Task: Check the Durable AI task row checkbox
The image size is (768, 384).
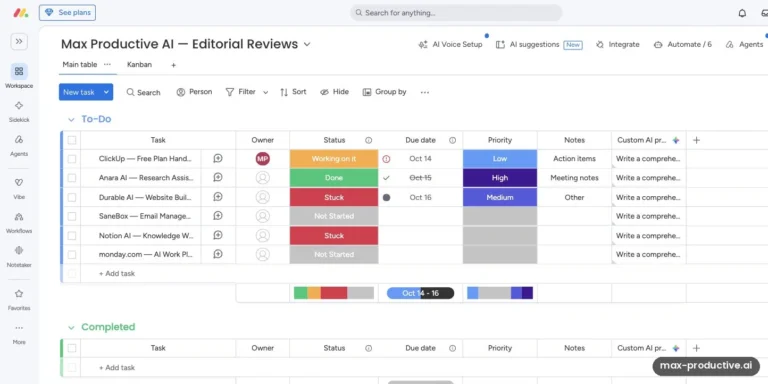Action: click(72, 197)
